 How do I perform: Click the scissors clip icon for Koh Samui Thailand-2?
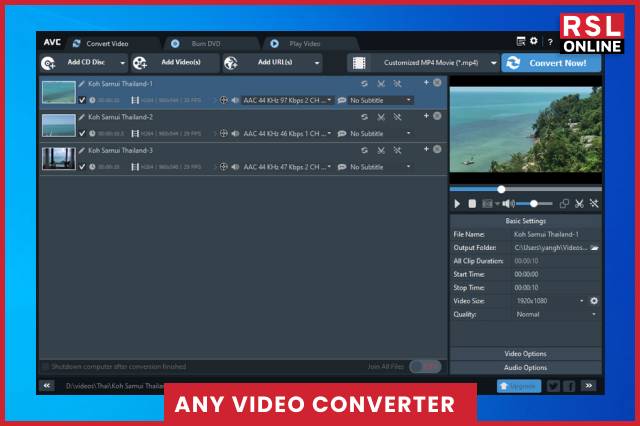pos(381,117)
